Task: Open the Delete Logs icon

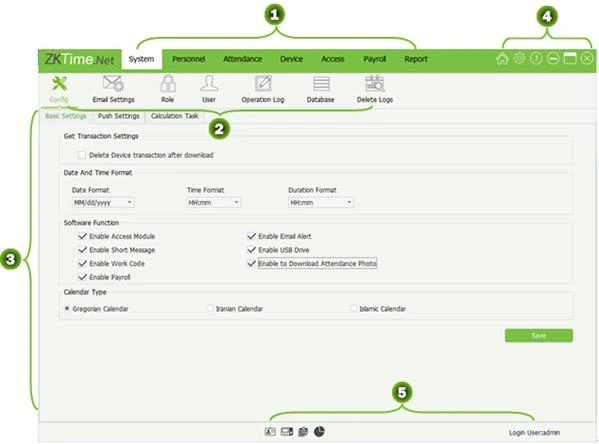Action: pos(374,84)
